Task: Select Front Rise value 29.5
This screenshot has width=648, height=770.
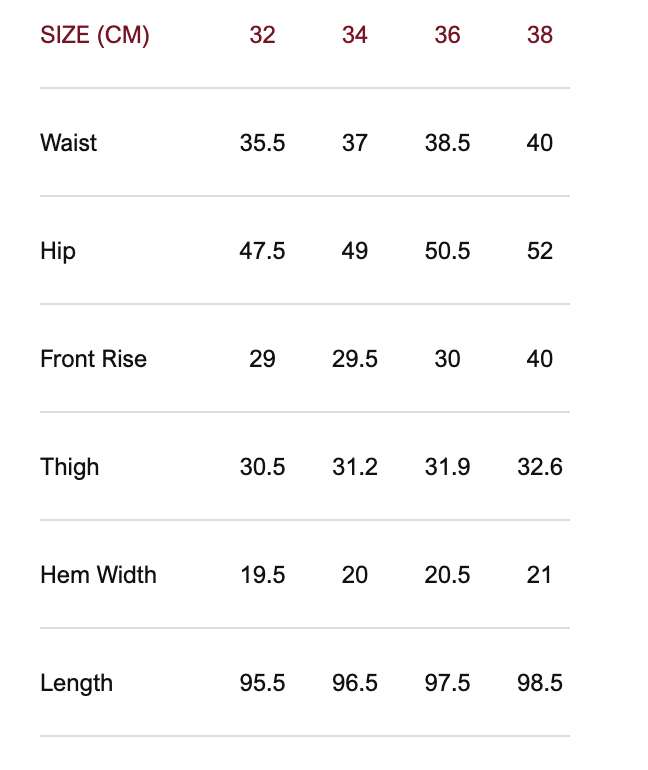Action: (355, 359)
